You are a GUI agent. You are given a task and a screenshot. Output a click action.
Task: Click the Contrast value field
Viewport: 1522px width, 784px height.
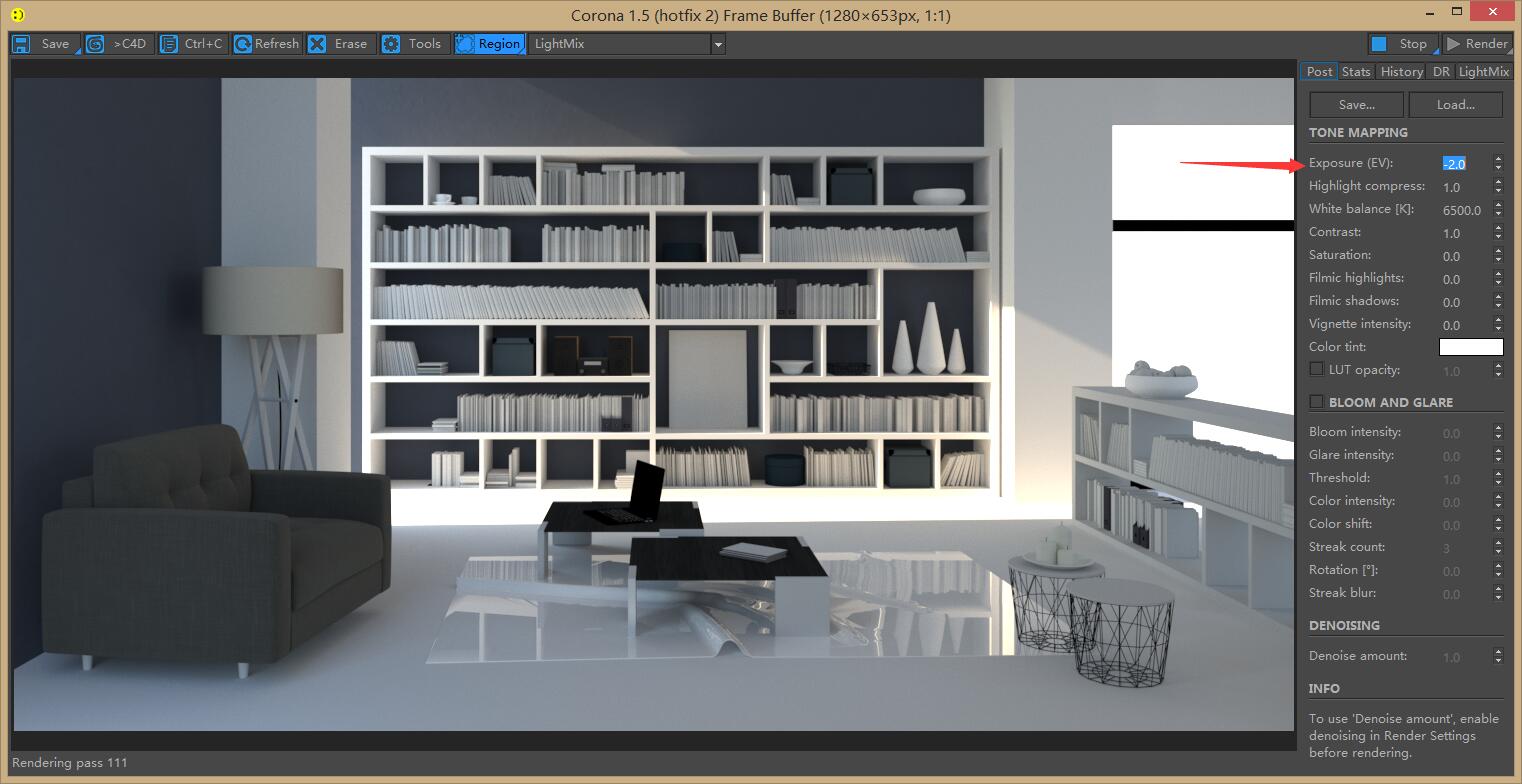(1465, 233)
